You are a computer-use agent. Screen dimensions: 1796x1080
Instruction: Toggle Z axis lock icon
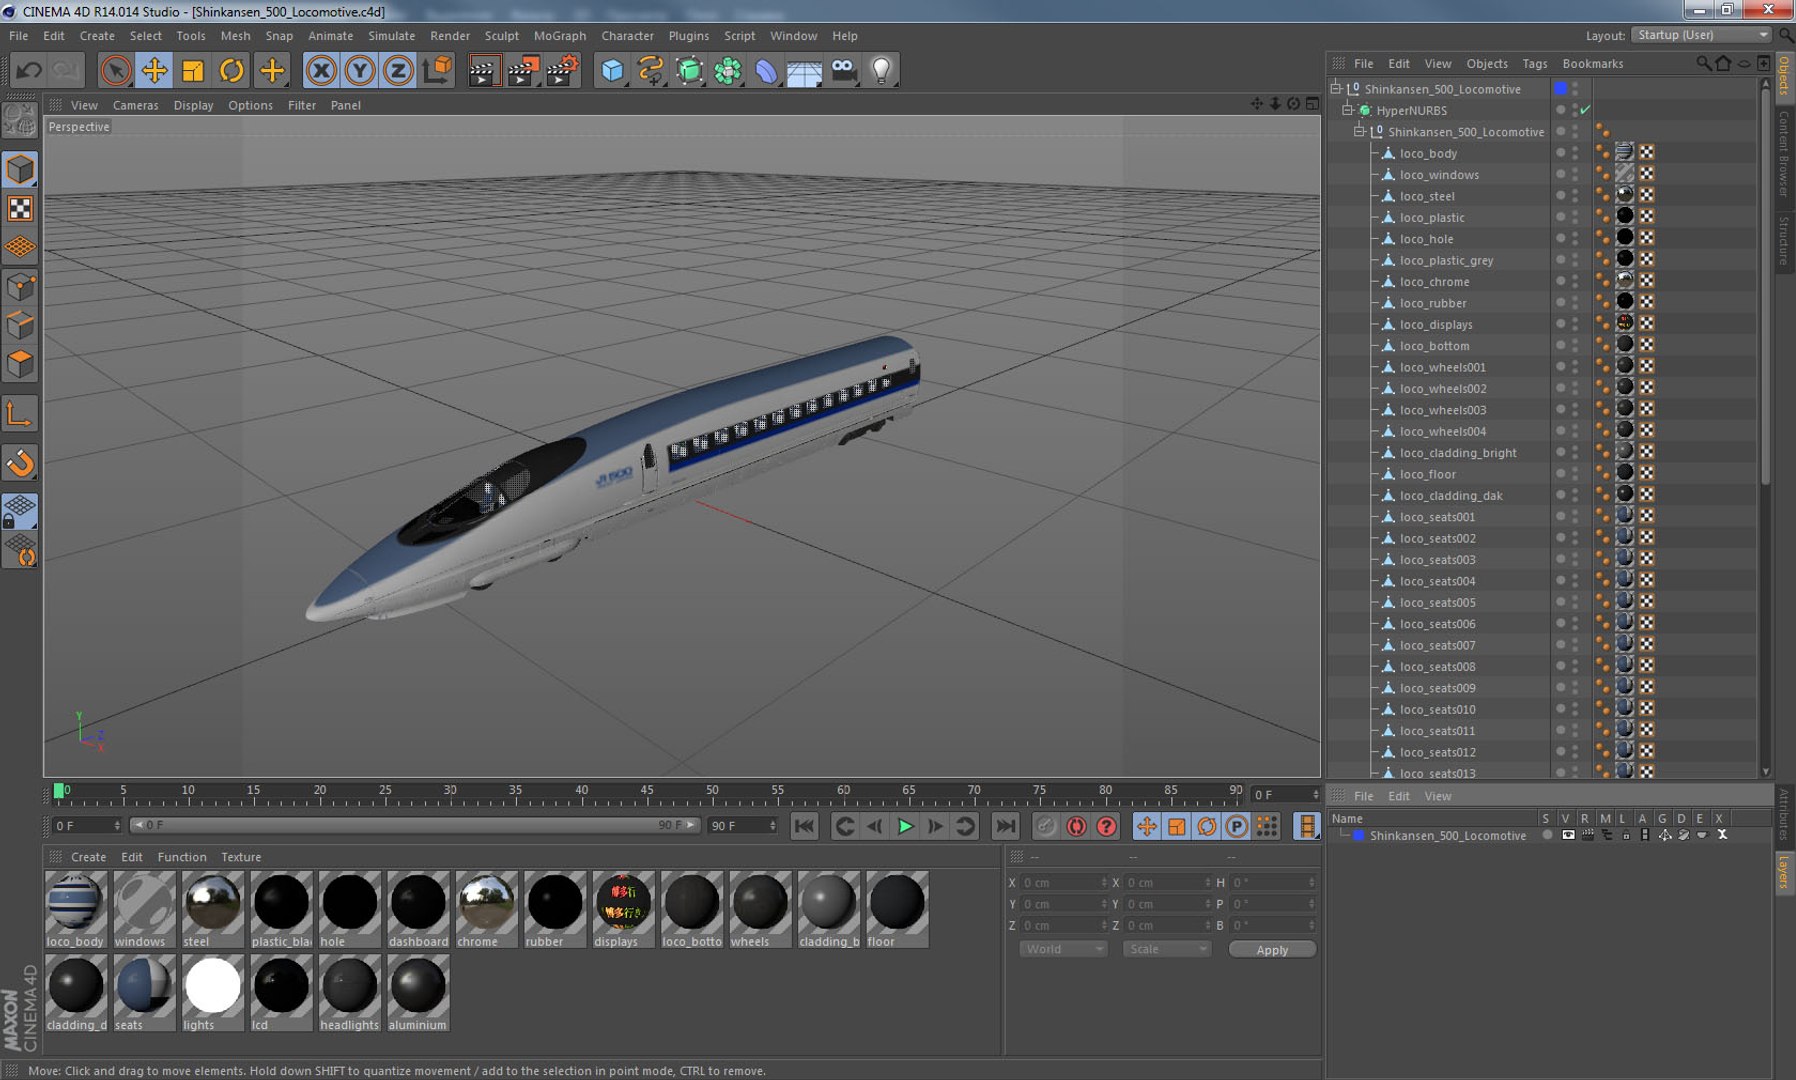pyautogui.click(x=398, y=70)
